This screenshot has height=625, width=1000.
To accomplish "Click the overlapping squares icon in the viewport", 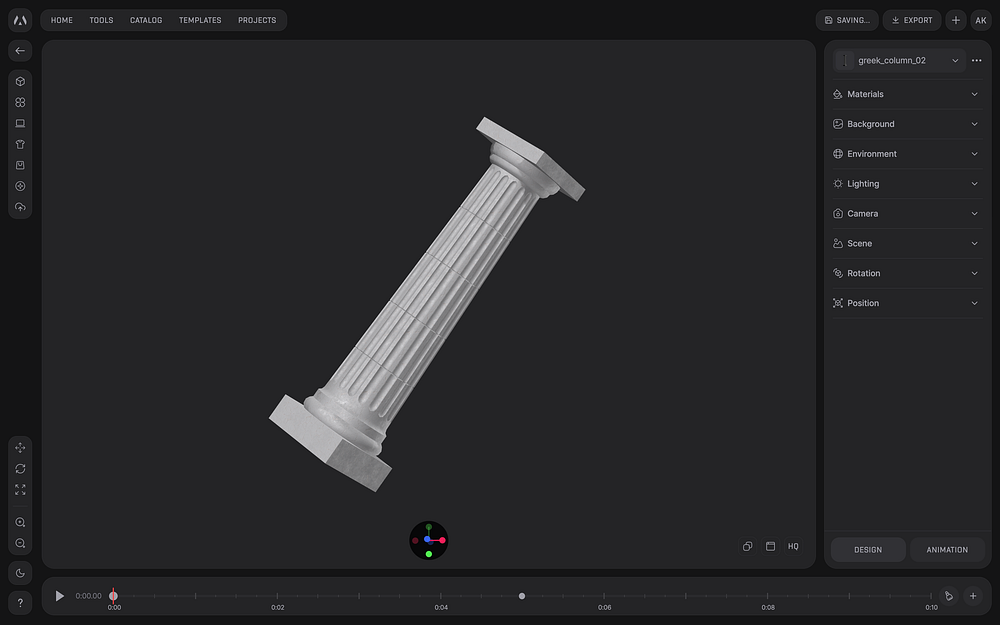I will click(747, 546).
